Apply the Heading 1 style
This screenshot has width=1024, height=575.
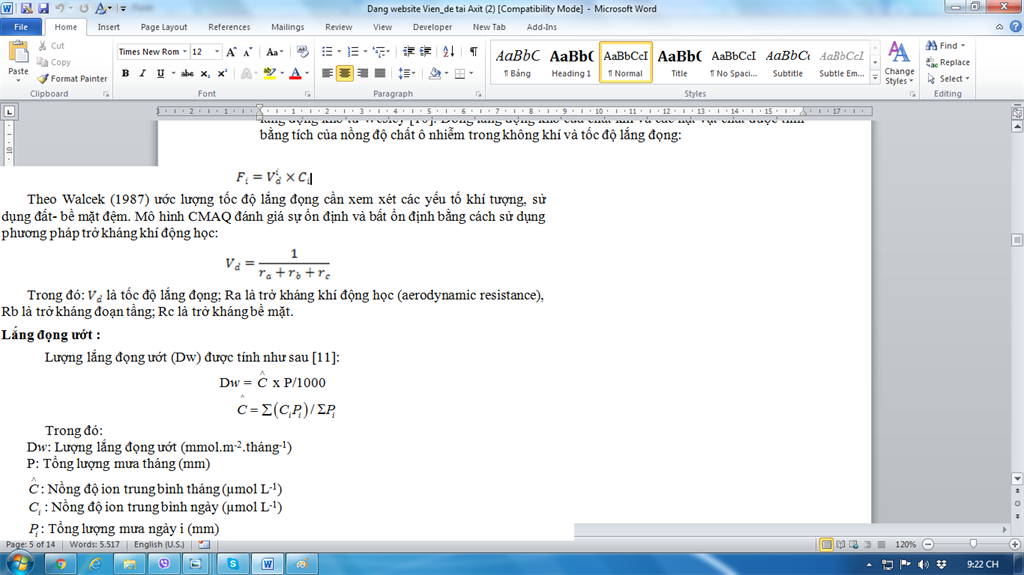[x=571, y=62]
